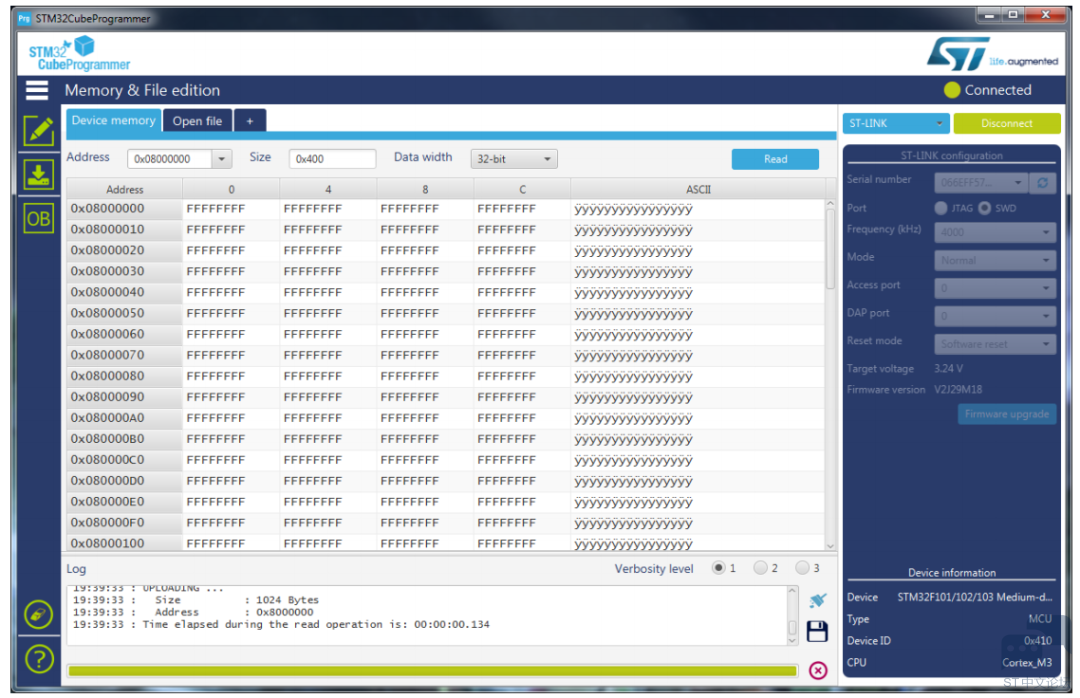Open Erasing & Programming download icon
The height and width of the screenshot is (698, 1080).
click(38, 175)
